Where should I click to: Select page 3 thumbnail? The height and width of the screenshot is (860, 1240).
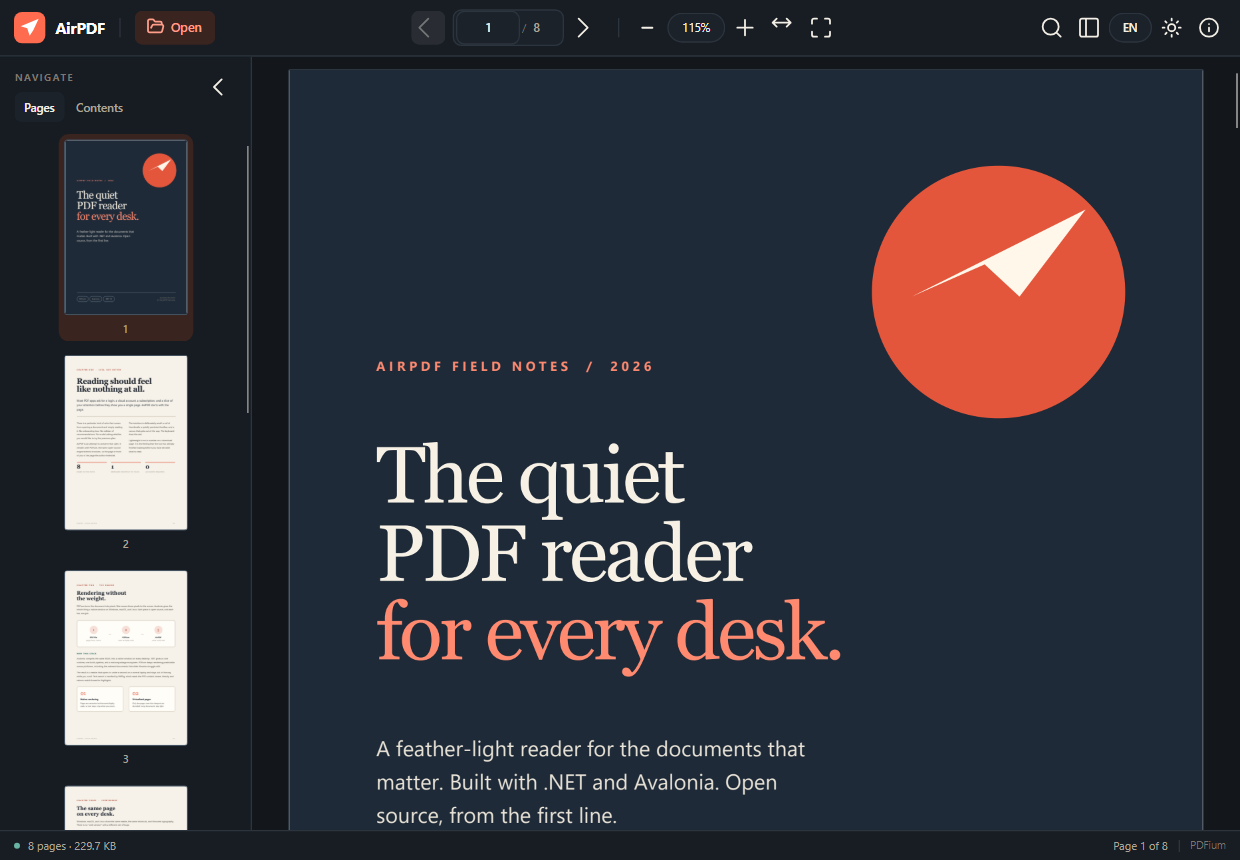click(x=126, y=657)
